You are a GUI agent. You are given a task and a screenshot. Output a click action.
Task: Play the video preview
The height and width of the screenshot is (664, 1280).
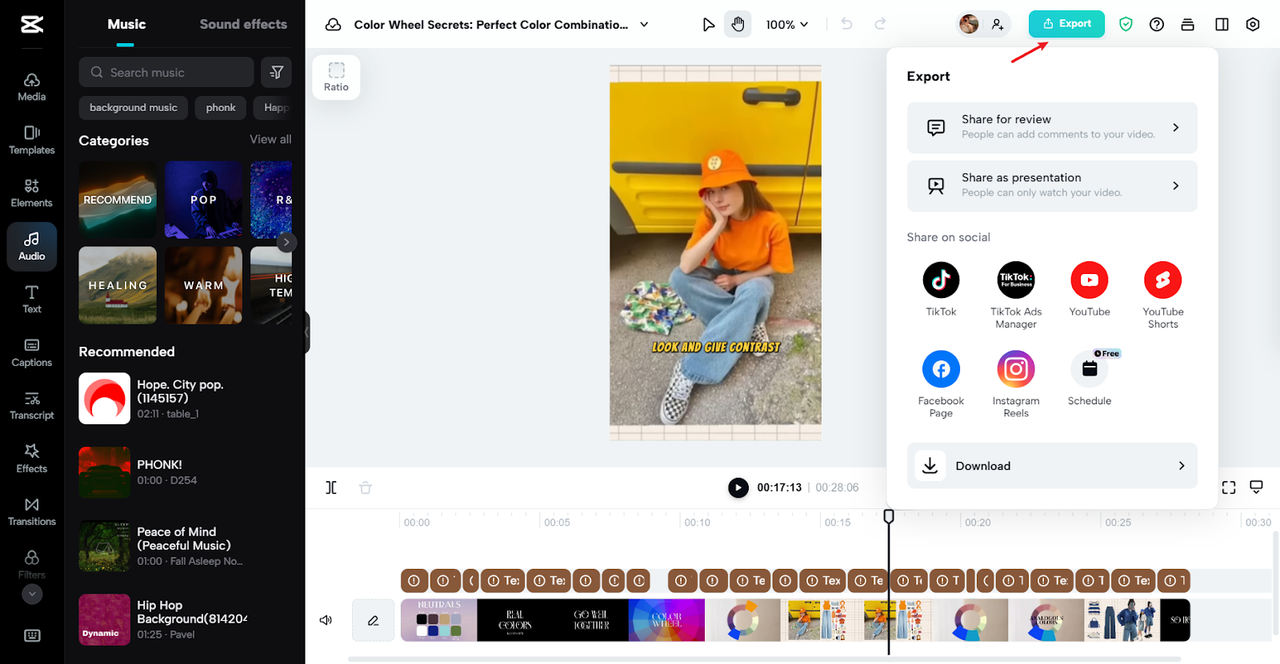[738, 488]
